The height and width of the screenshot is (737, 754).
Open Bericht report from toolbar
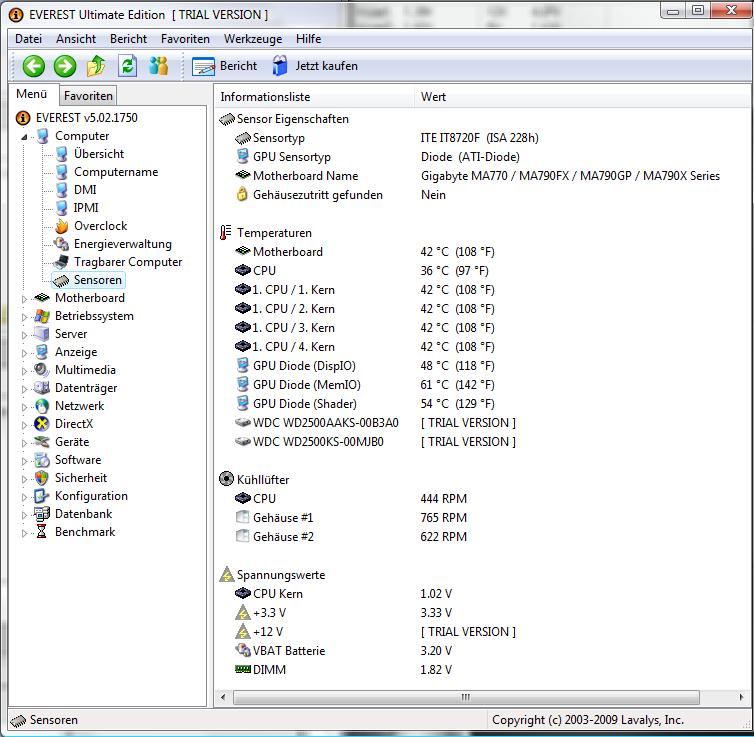pos(225,66)
